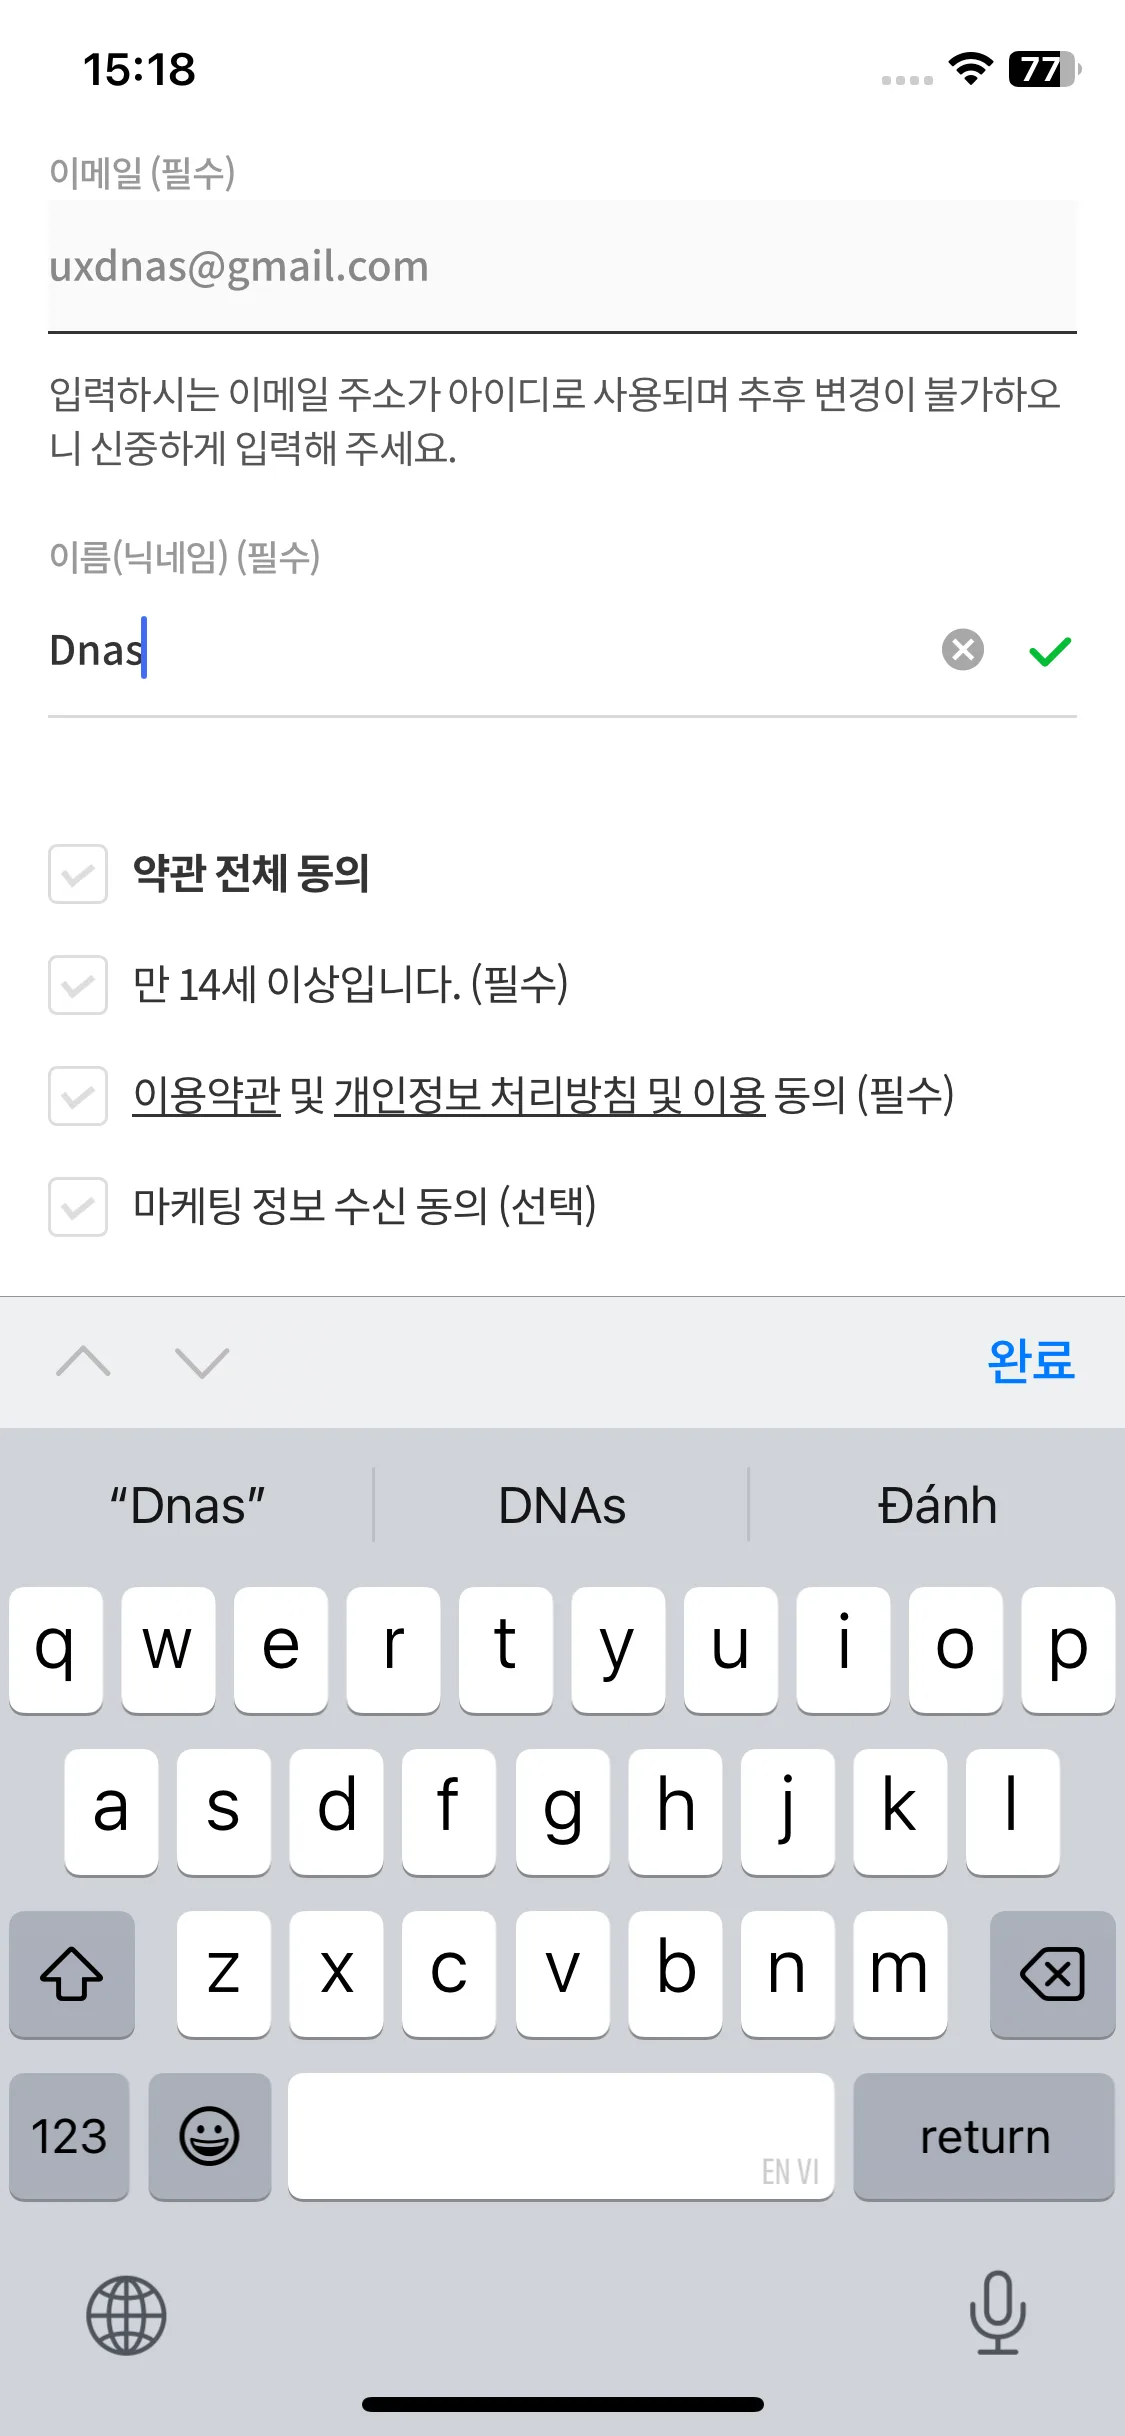Screen dimensions: 1125x2436
Task: Tap the 123 numeric keyboard key
Action: point(69,2136)
